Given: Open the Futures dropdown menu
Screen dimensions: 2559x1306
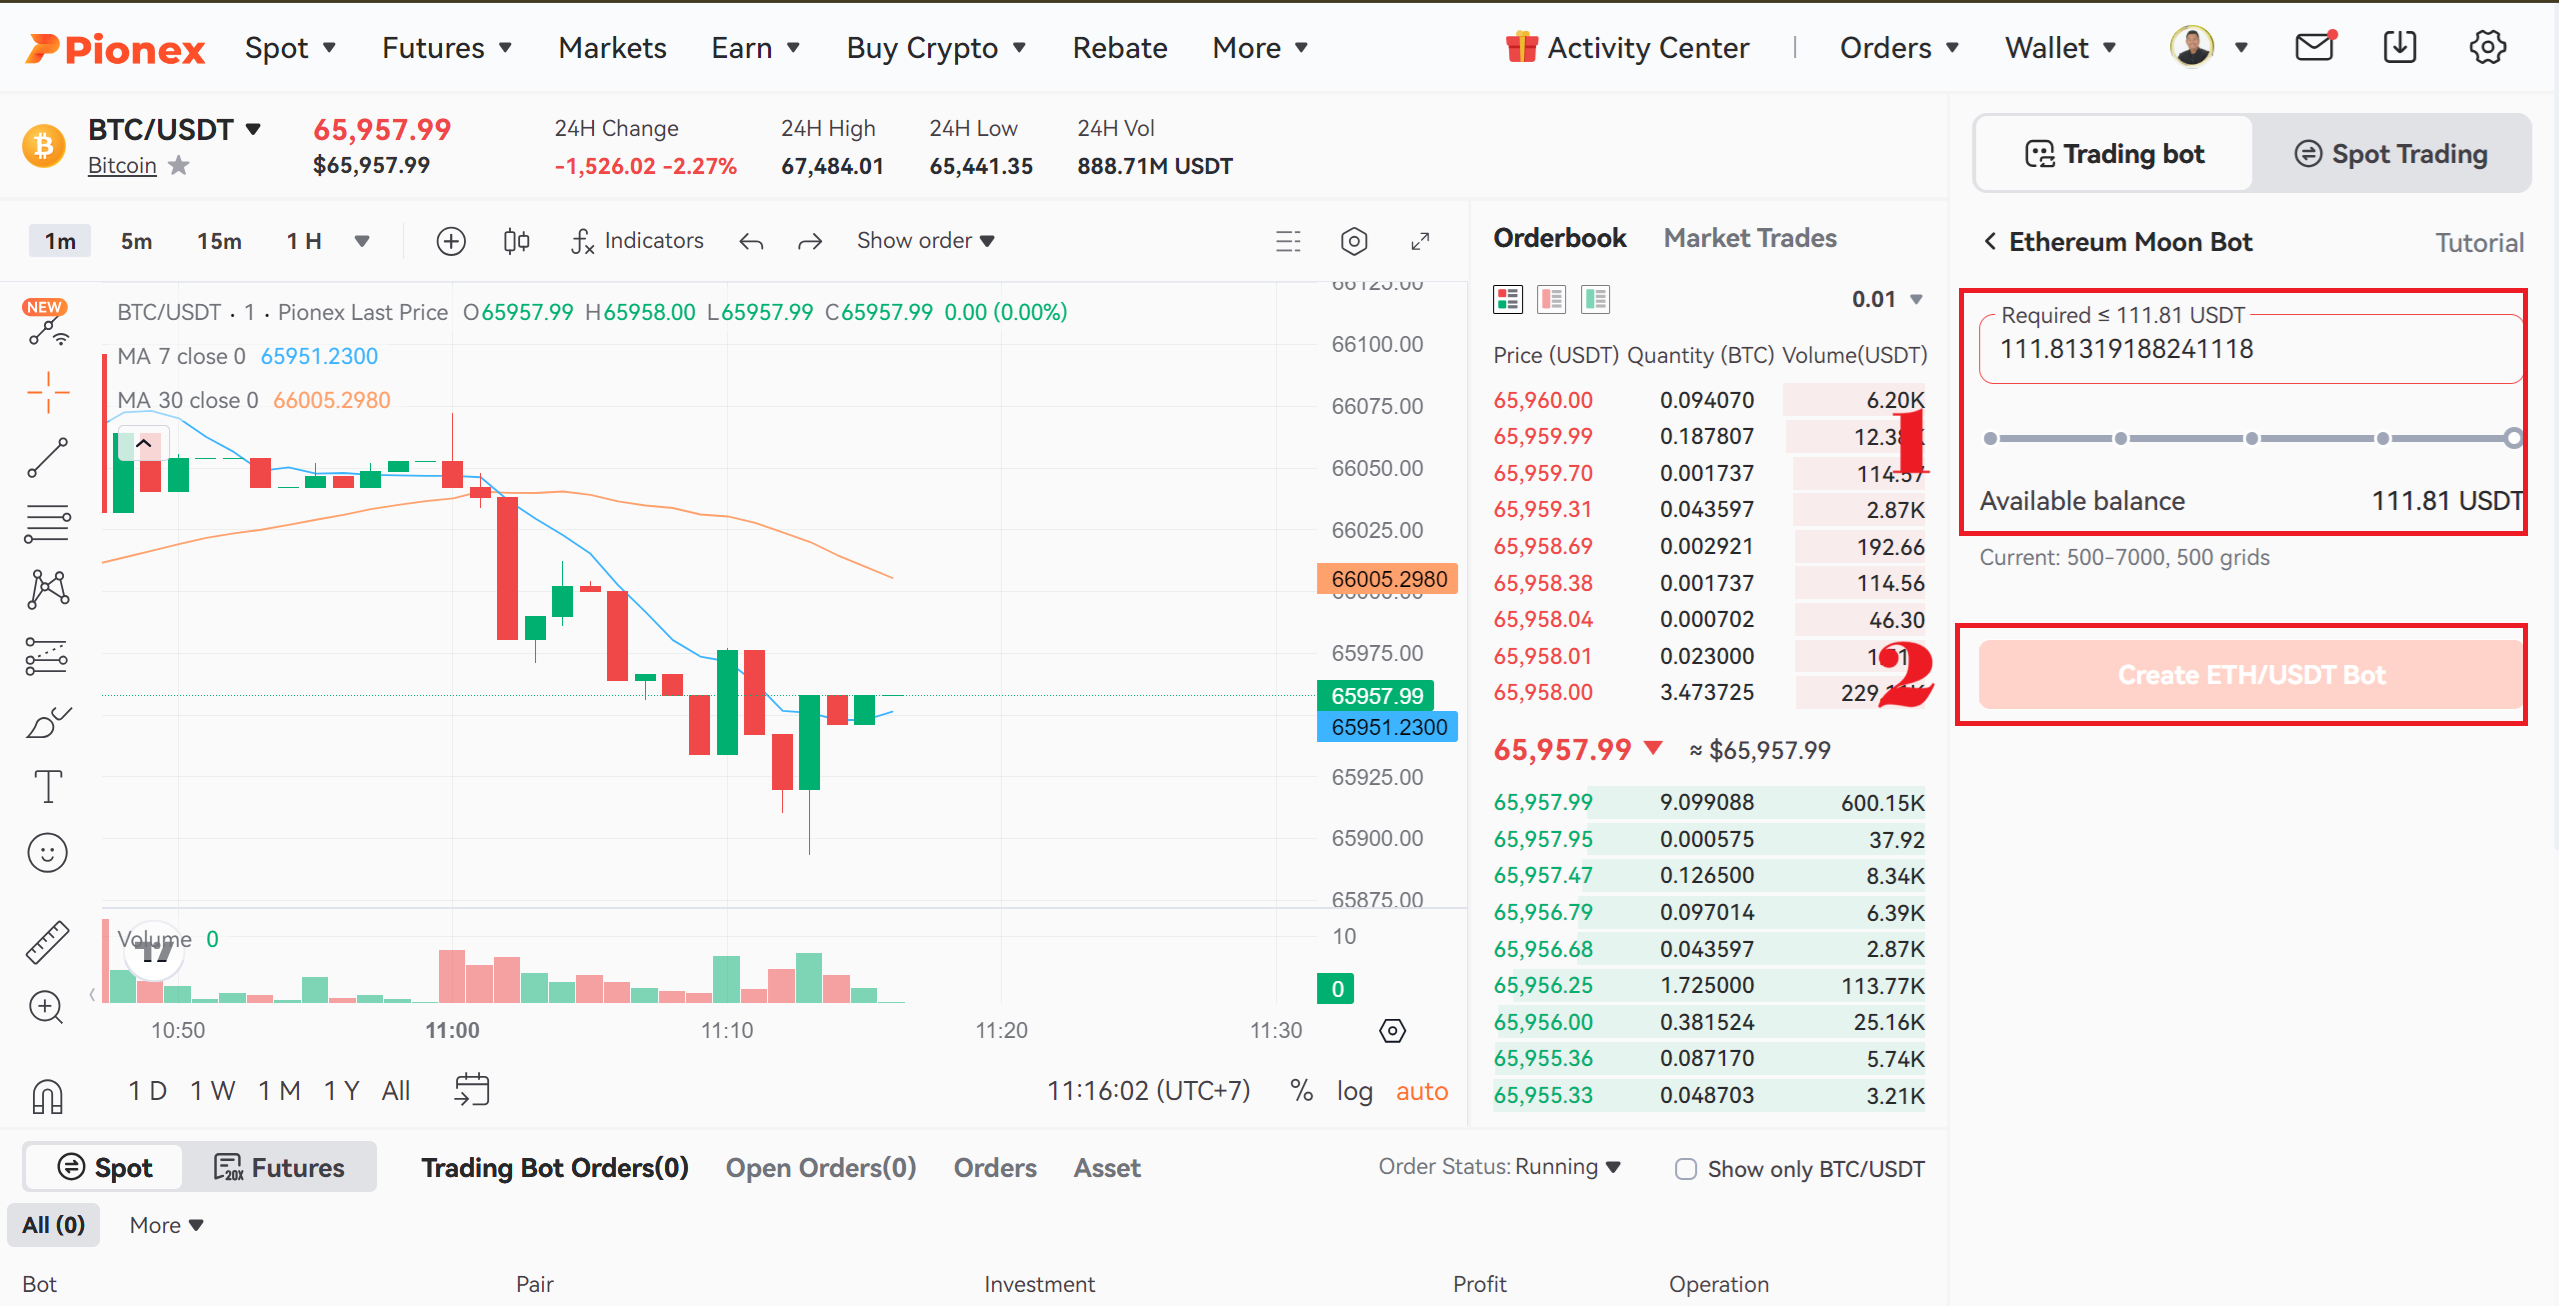Looking at the screenshot, I should [x=447, y=48].
